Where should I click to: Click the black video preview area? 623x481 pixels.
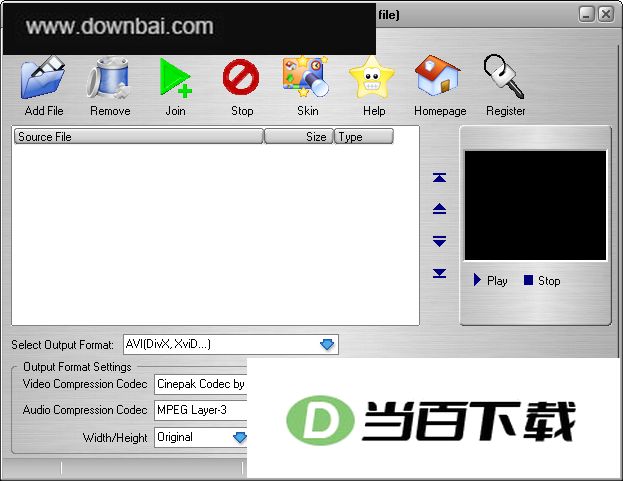[x=535, y=205]
